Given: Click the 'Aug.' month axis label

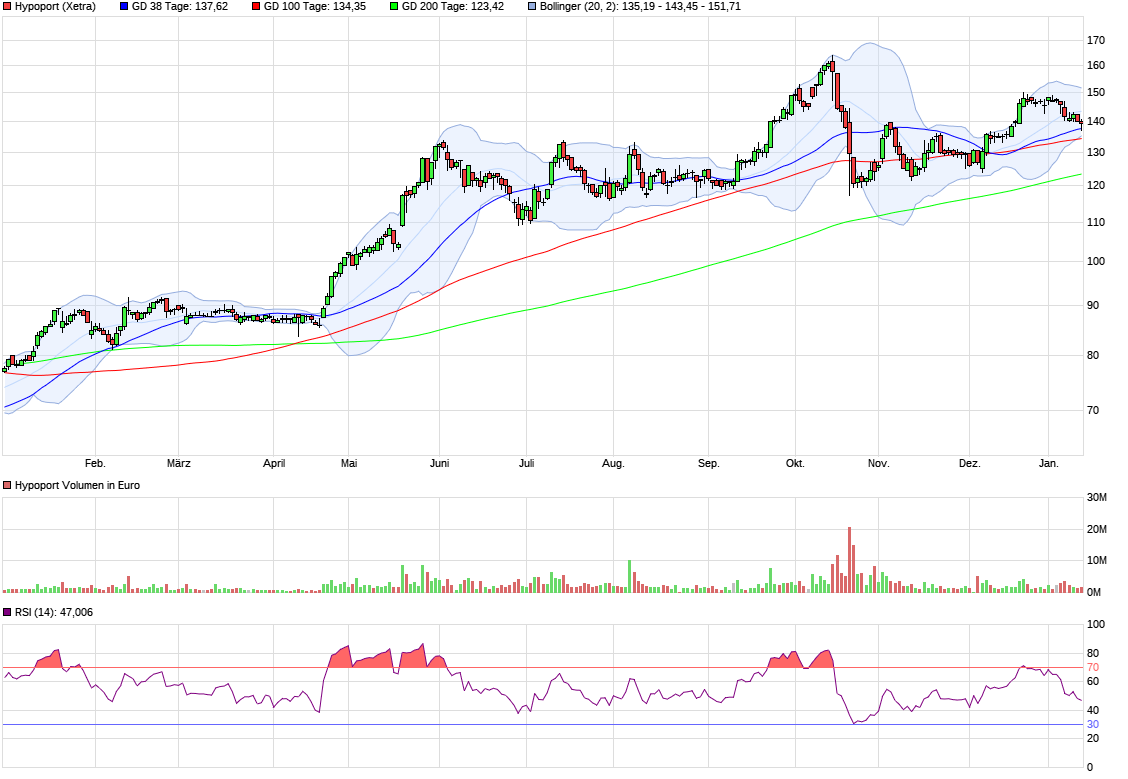Looking at the screenshot, I should tap(613, 463).
